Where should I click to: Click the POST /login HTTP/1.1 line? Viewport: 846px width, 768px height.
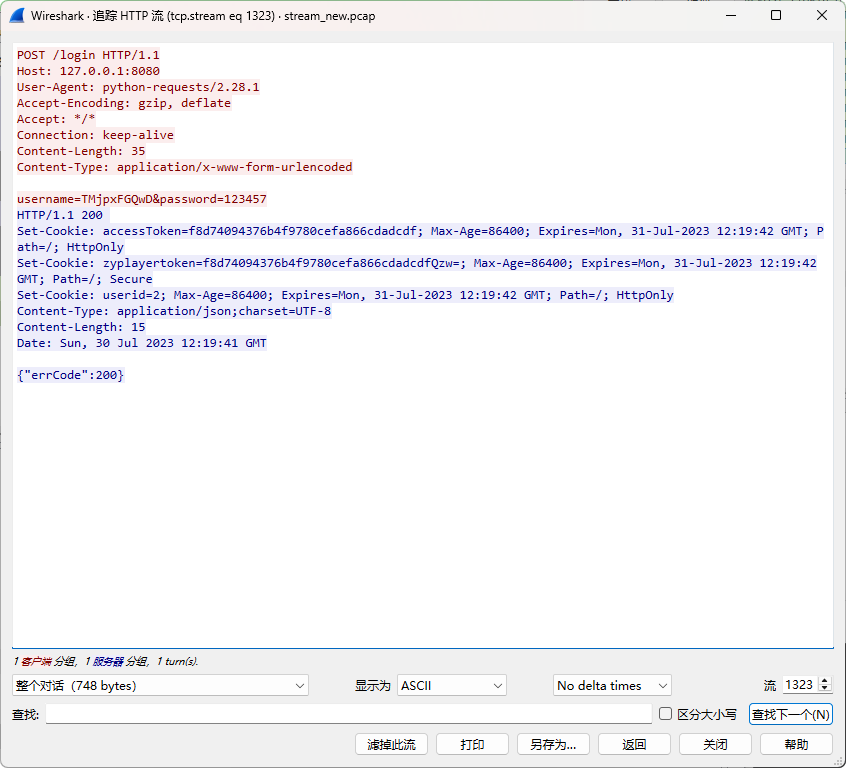(88, 55)
